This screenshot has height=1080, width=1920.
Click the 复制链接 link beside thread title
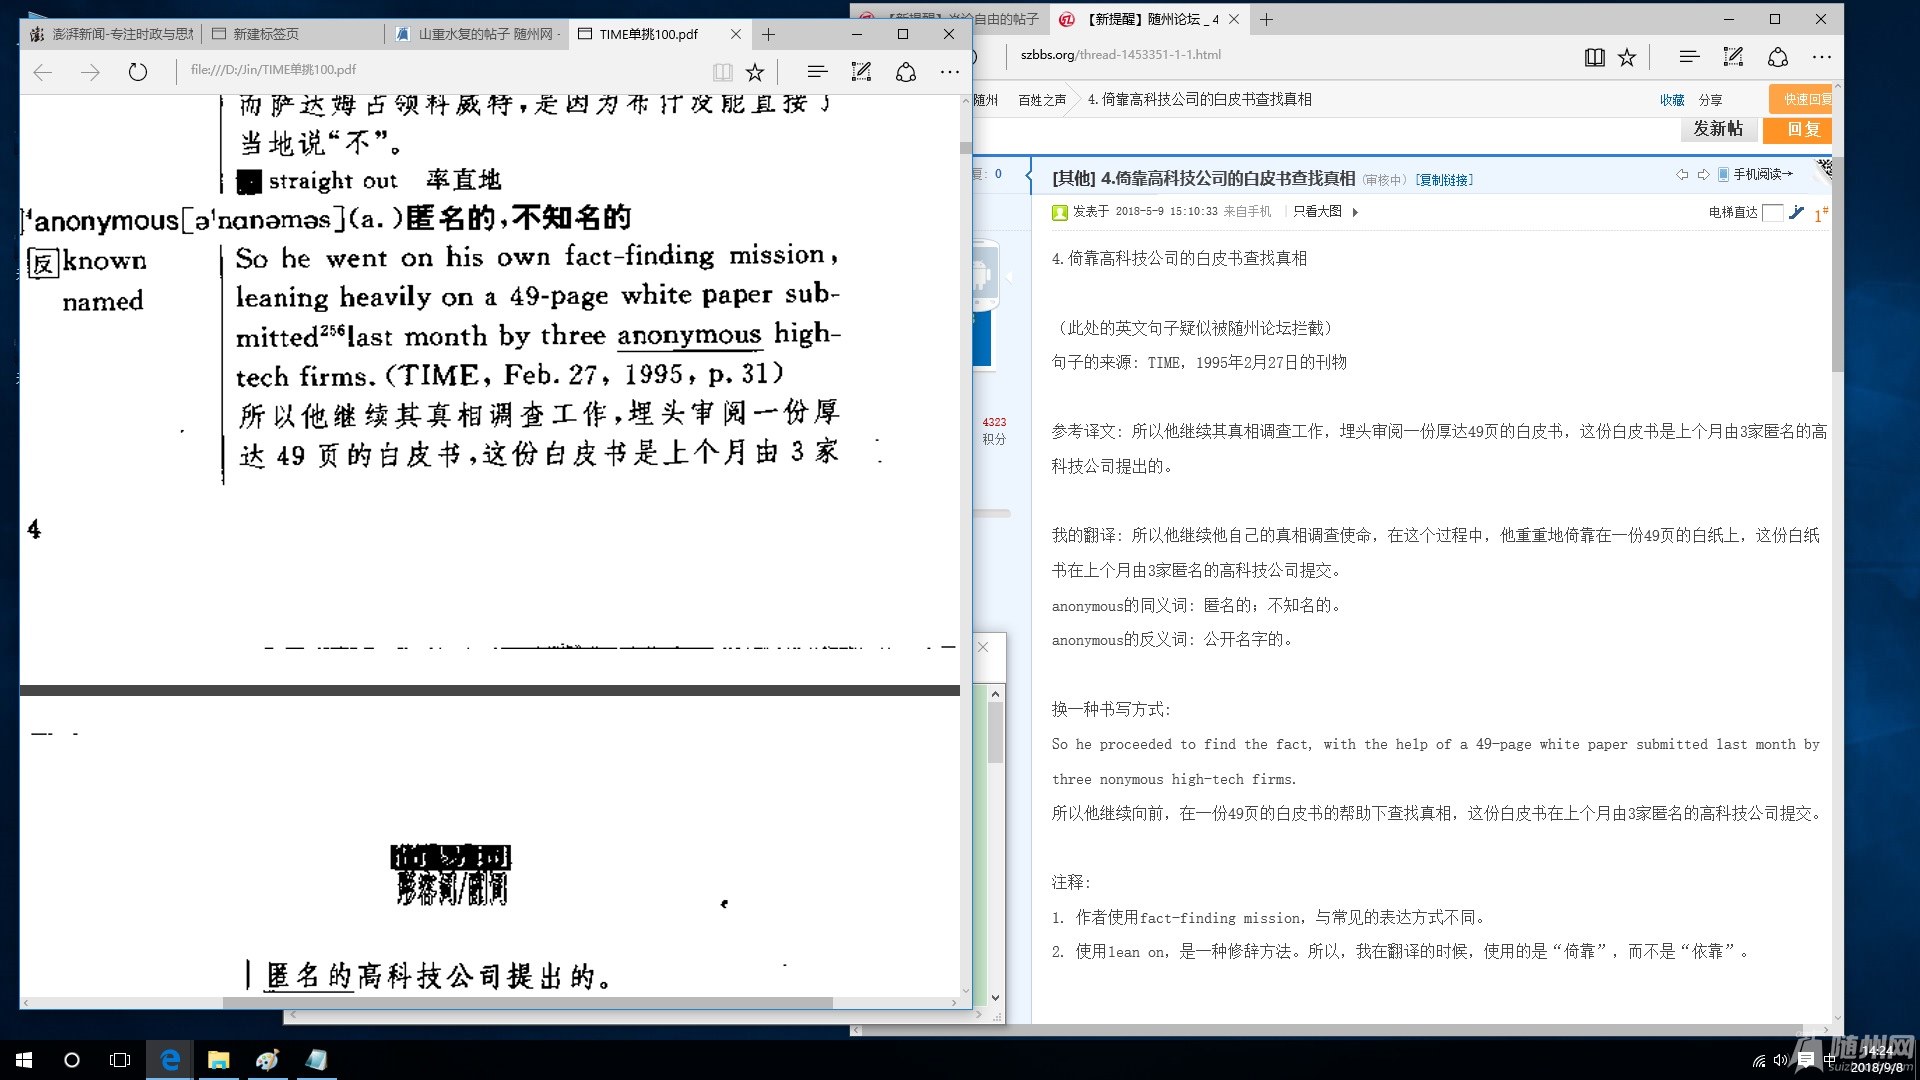1444,181
